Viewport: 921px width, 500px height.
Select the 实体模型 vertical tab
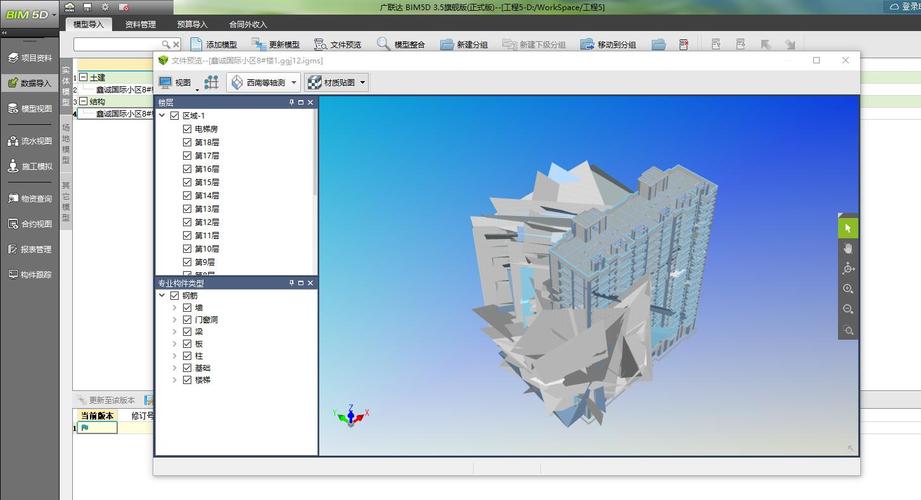pos(66,86)
